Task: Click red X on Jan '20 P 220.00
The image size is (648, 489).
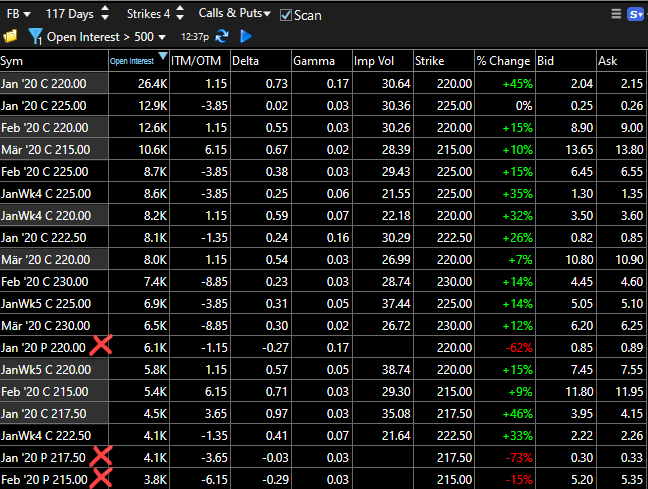Action: [x=101, y=347]
